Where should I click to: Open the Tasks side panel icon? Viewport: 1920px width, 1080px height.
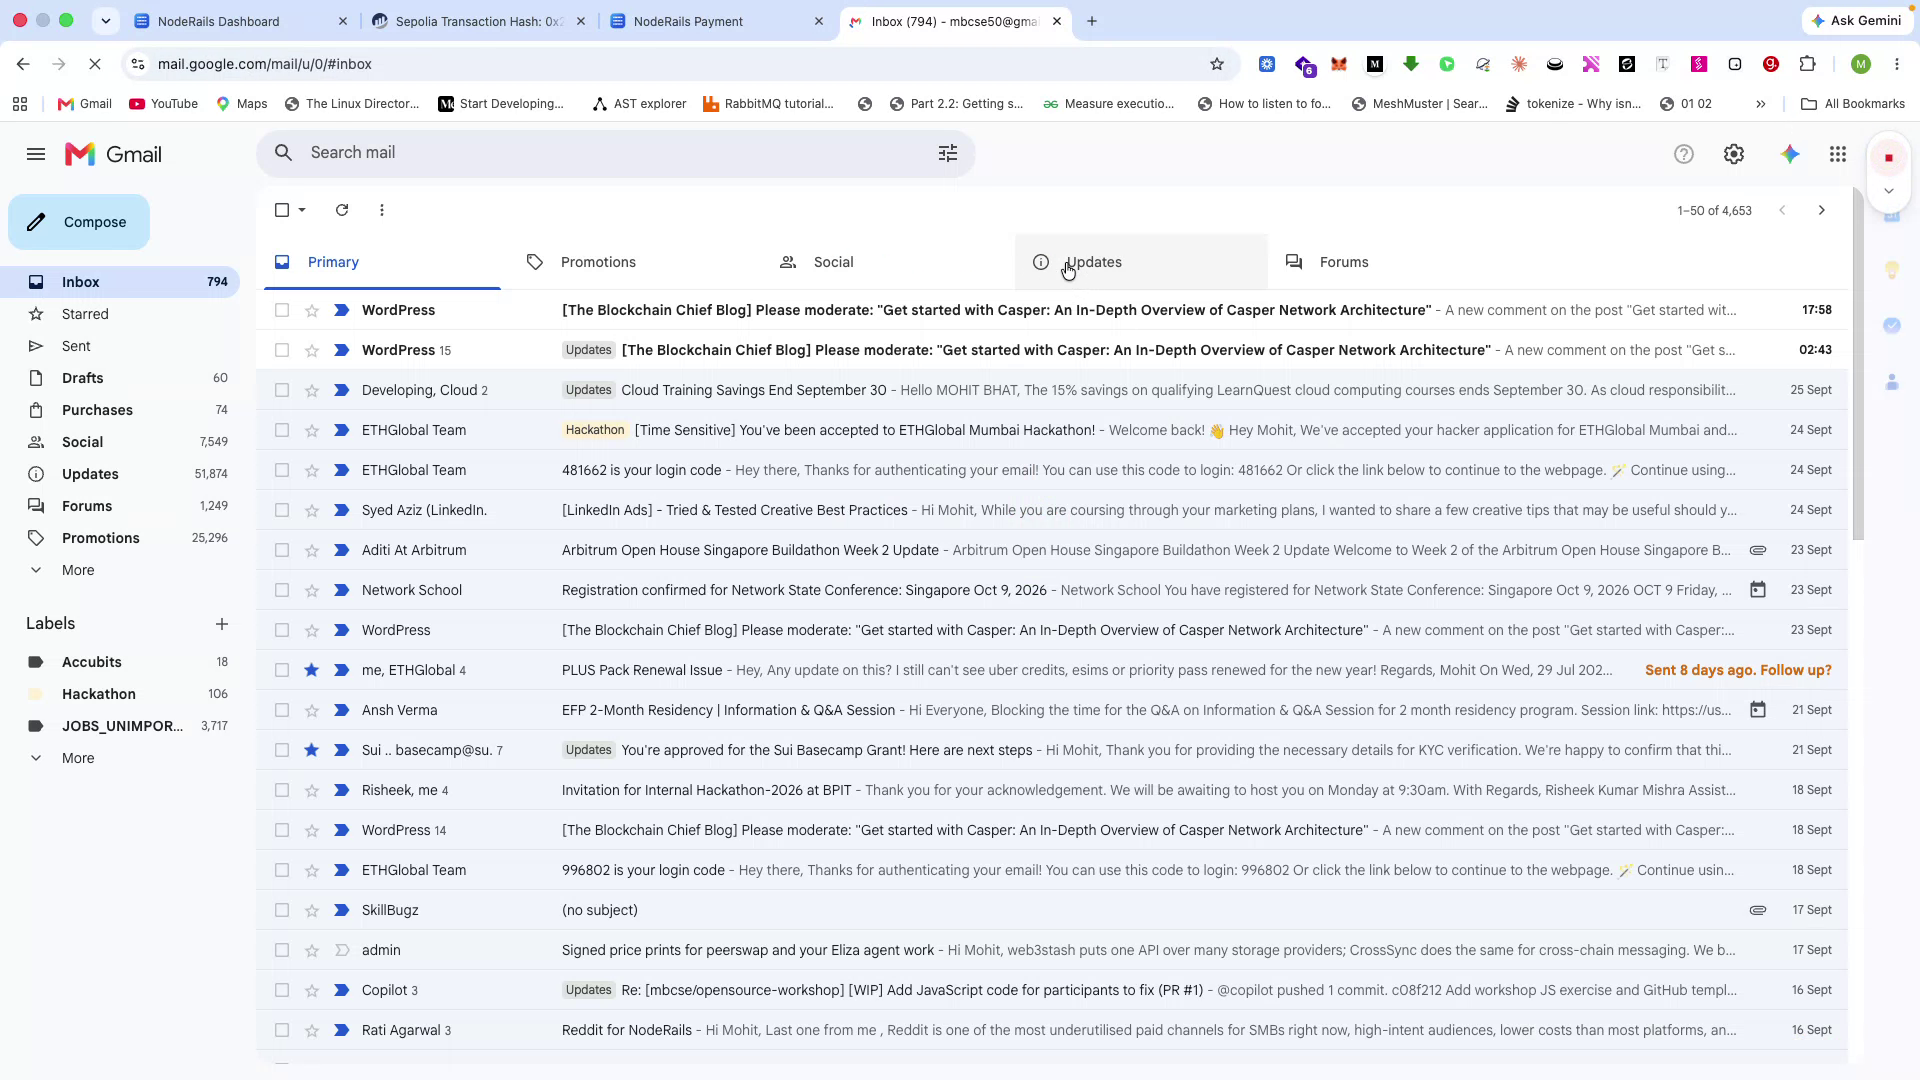(1892, 326)
